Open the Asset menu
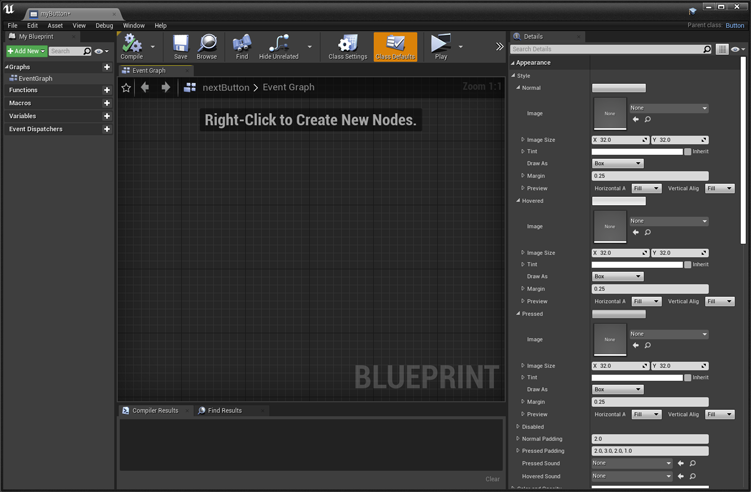Image resolution: width=751 pixels, height=492 pixels. tap(55, 25)
